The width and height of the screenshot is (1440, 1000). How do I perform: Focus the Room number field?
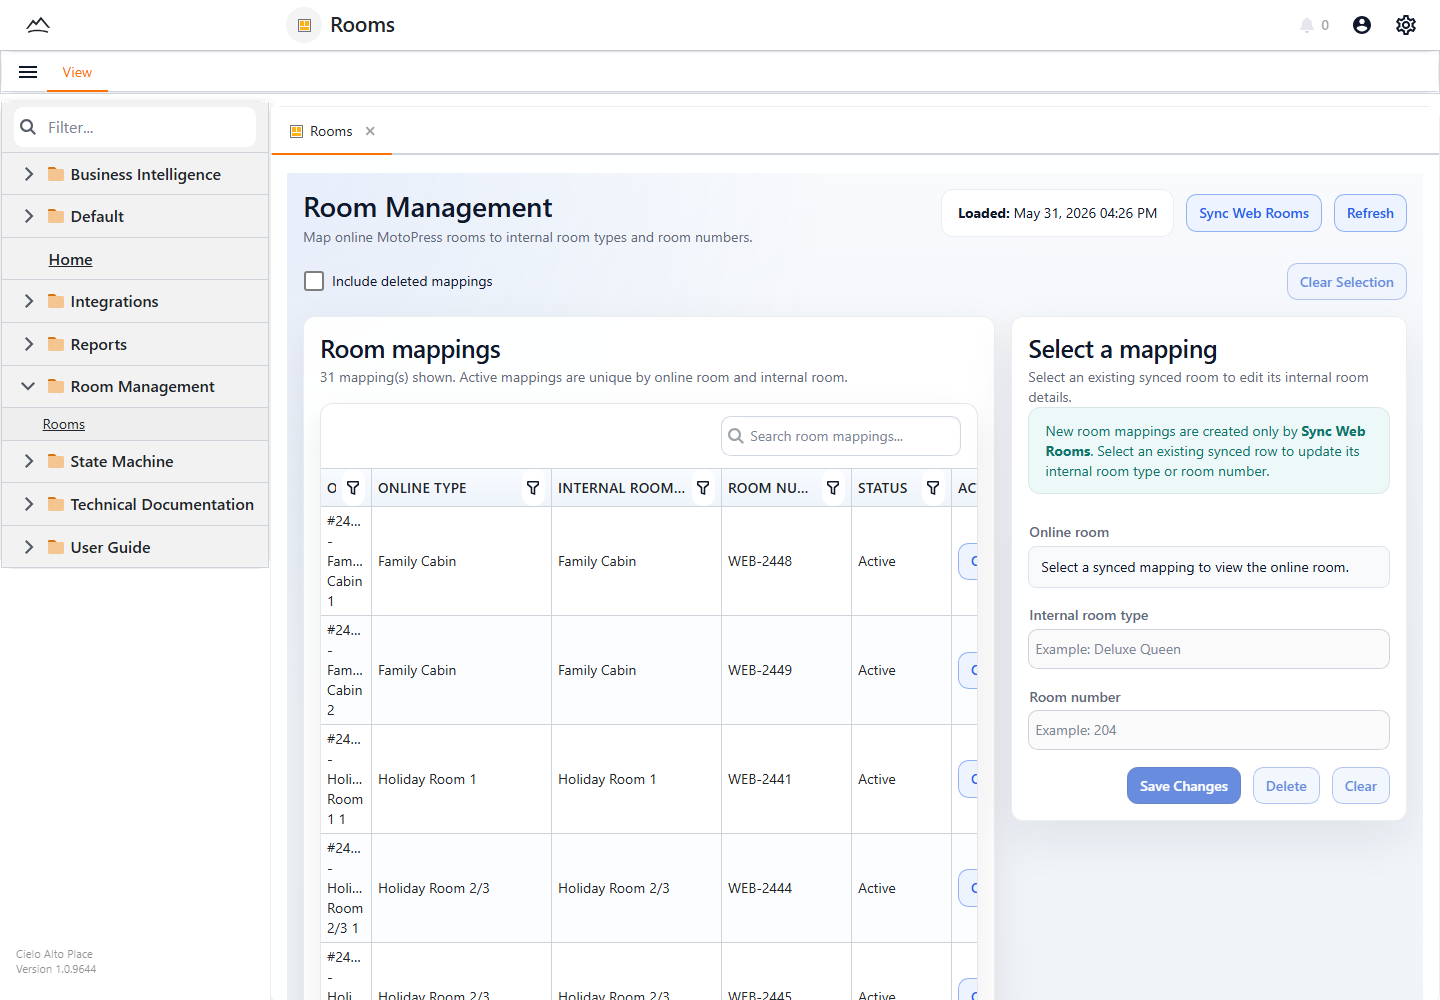(1209, 730)
